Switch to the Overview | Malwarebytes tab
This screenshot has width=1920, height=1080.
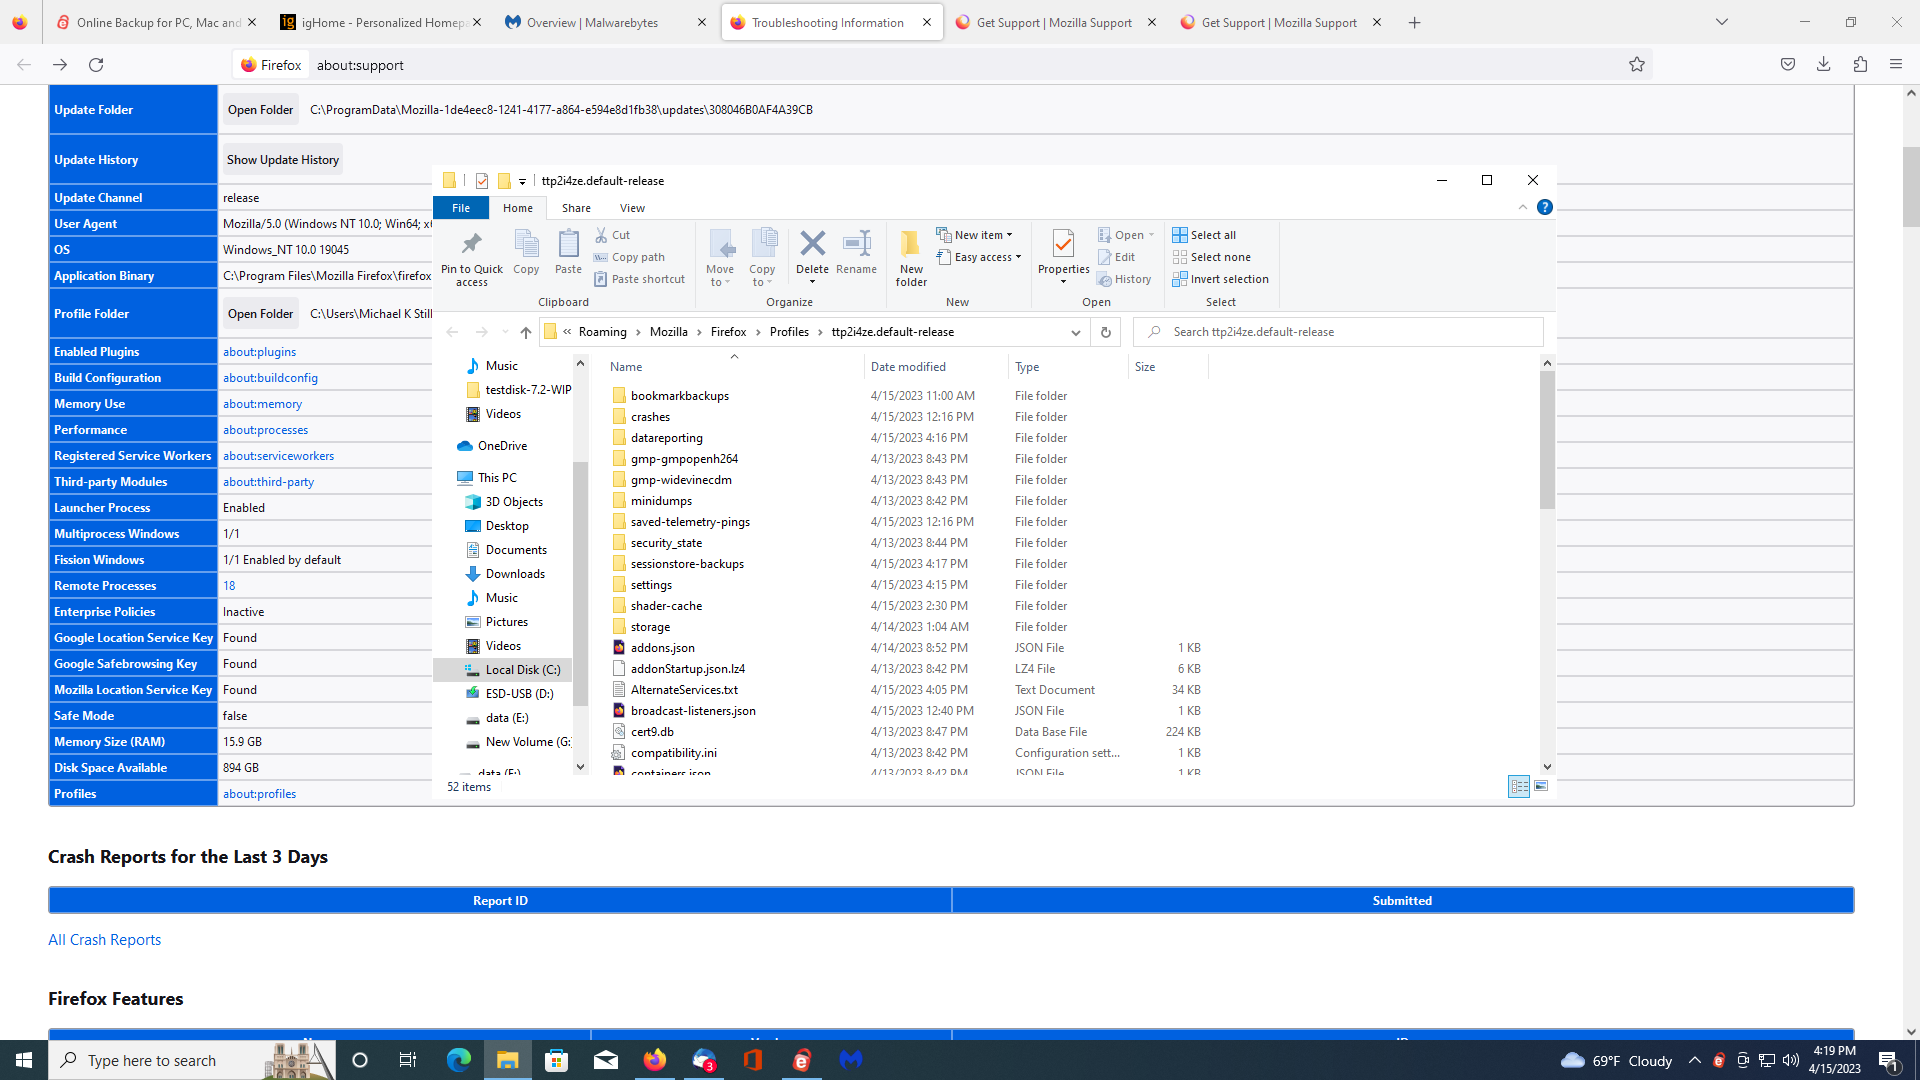coord(592,22)
